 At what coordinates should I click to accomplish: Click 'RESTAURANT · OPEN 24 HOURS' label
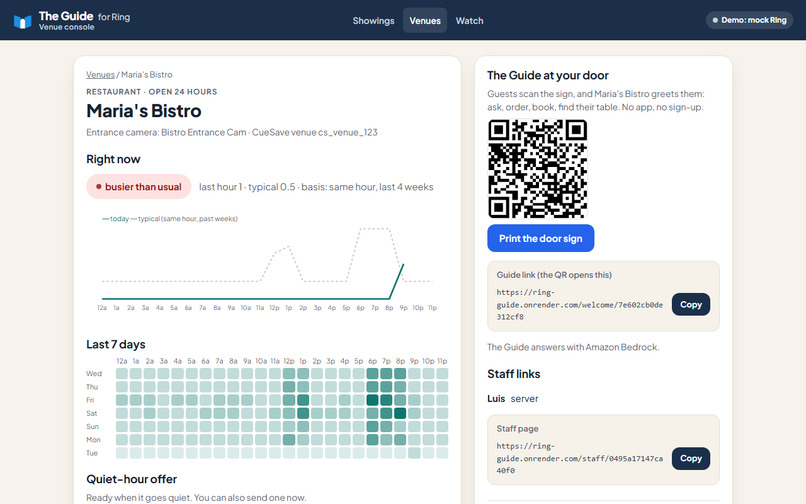click(152, 92)
